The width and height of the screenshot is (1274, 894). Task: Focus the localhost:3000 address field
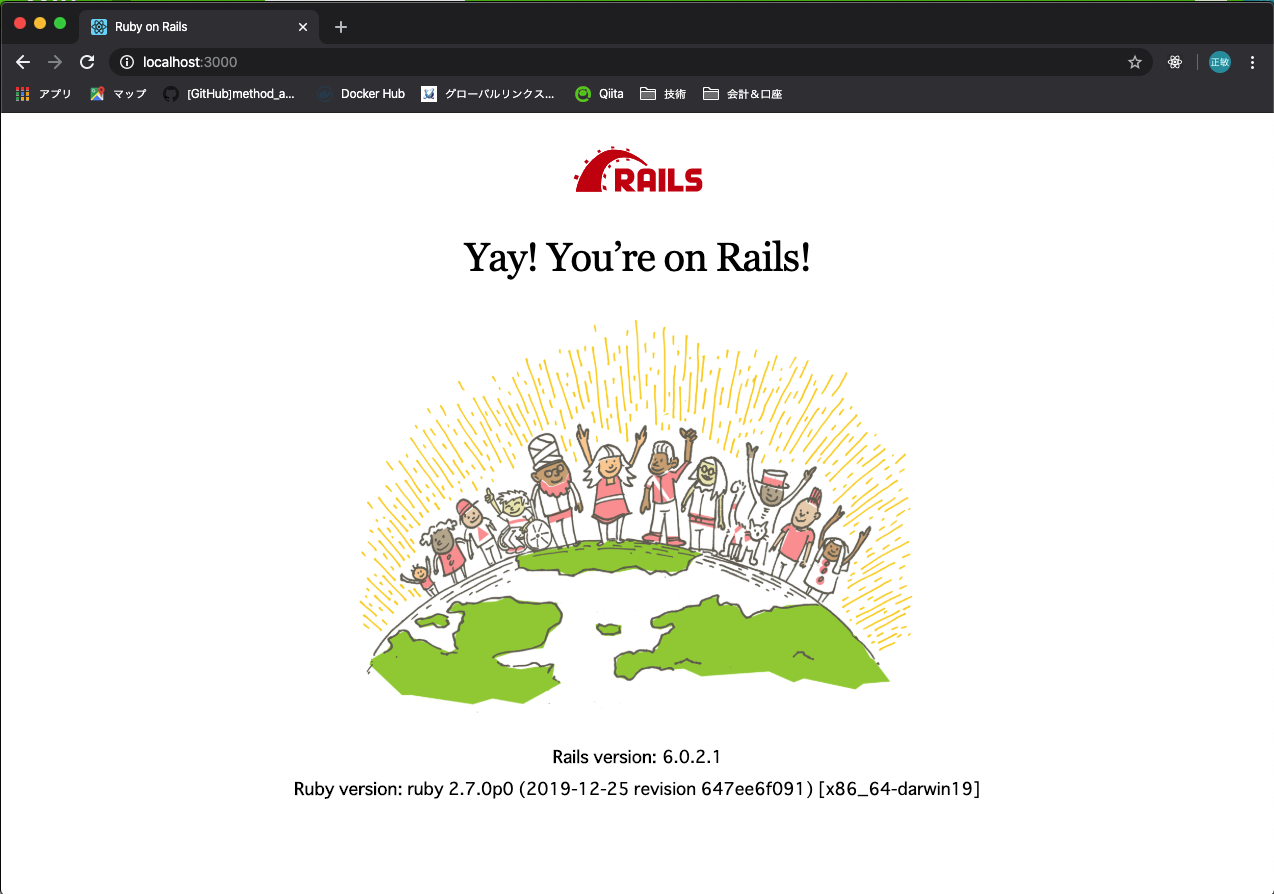630,62
